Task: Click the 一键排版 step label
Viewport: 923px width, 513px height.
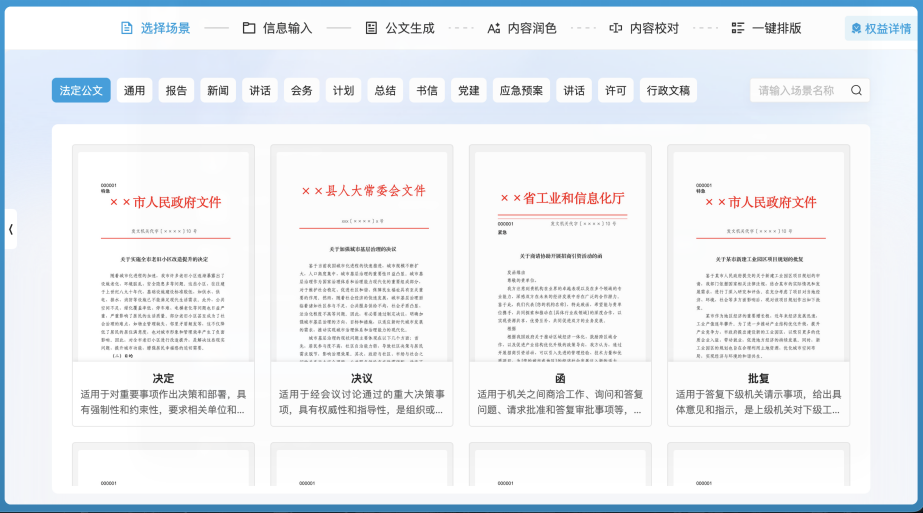Action: coord(776,28)
